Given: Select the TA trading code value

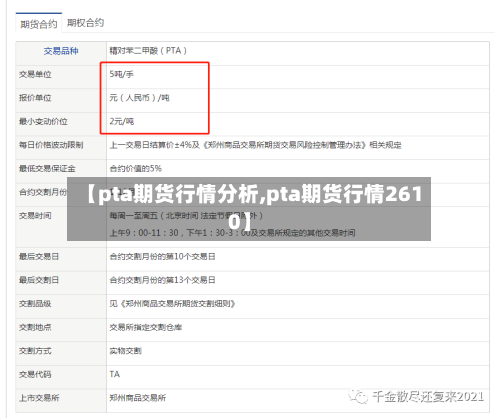Looking at the screenshot, I should click(x=115, y=374).
